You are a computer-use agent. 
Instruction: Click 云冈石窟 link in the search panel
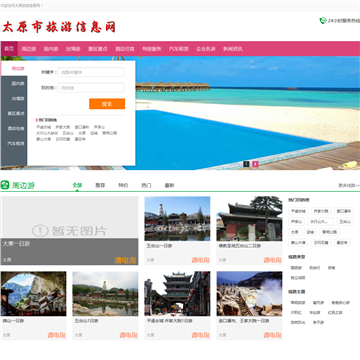[x=63, y=139]
